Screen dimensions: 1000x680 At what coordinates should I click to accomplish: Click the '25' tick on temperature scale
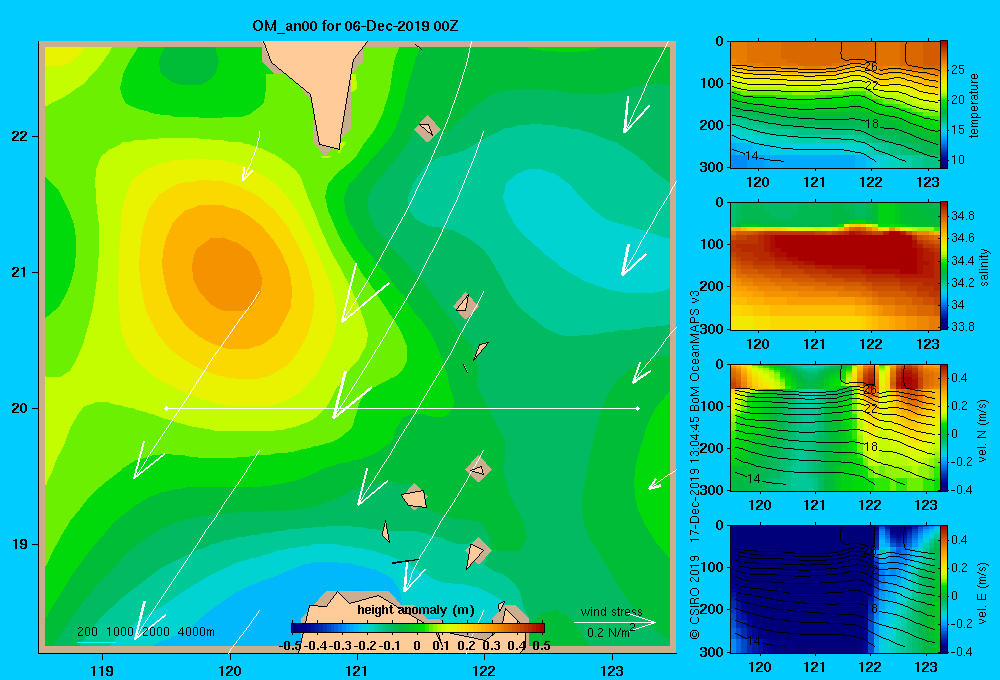(x=958, y=70)
